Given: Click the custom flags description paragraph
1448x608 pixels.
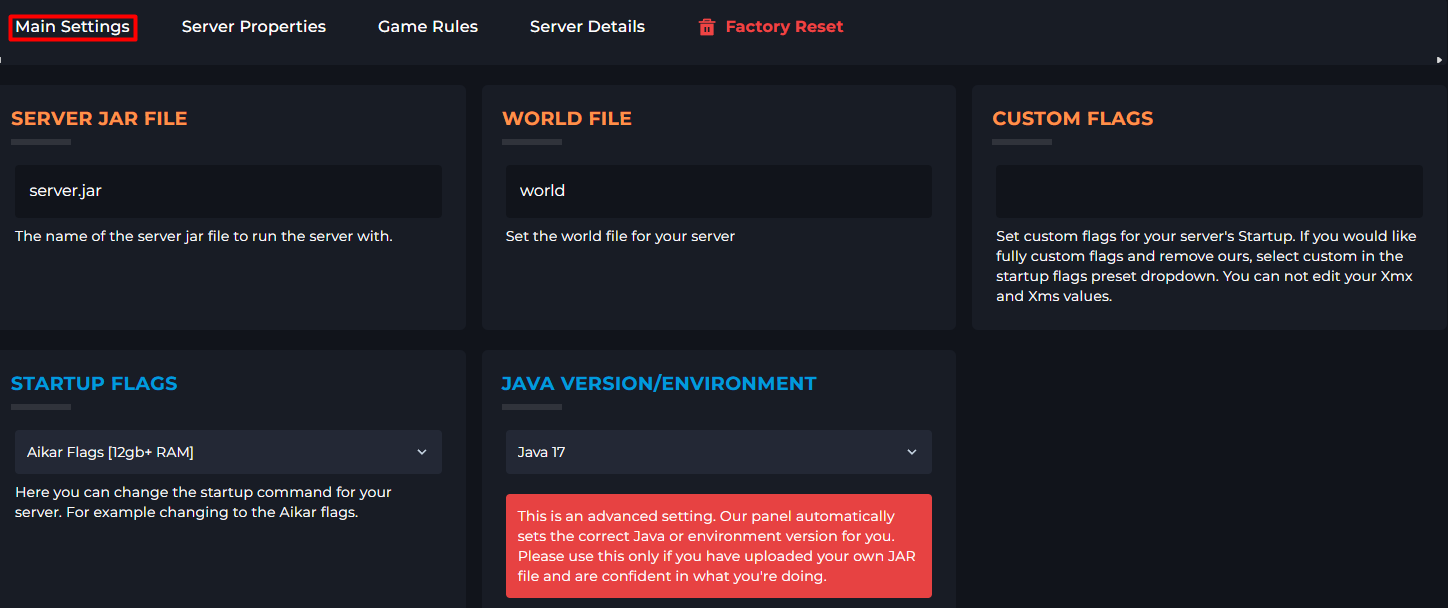Looking at the screenshot, I should coord(1205,266).
